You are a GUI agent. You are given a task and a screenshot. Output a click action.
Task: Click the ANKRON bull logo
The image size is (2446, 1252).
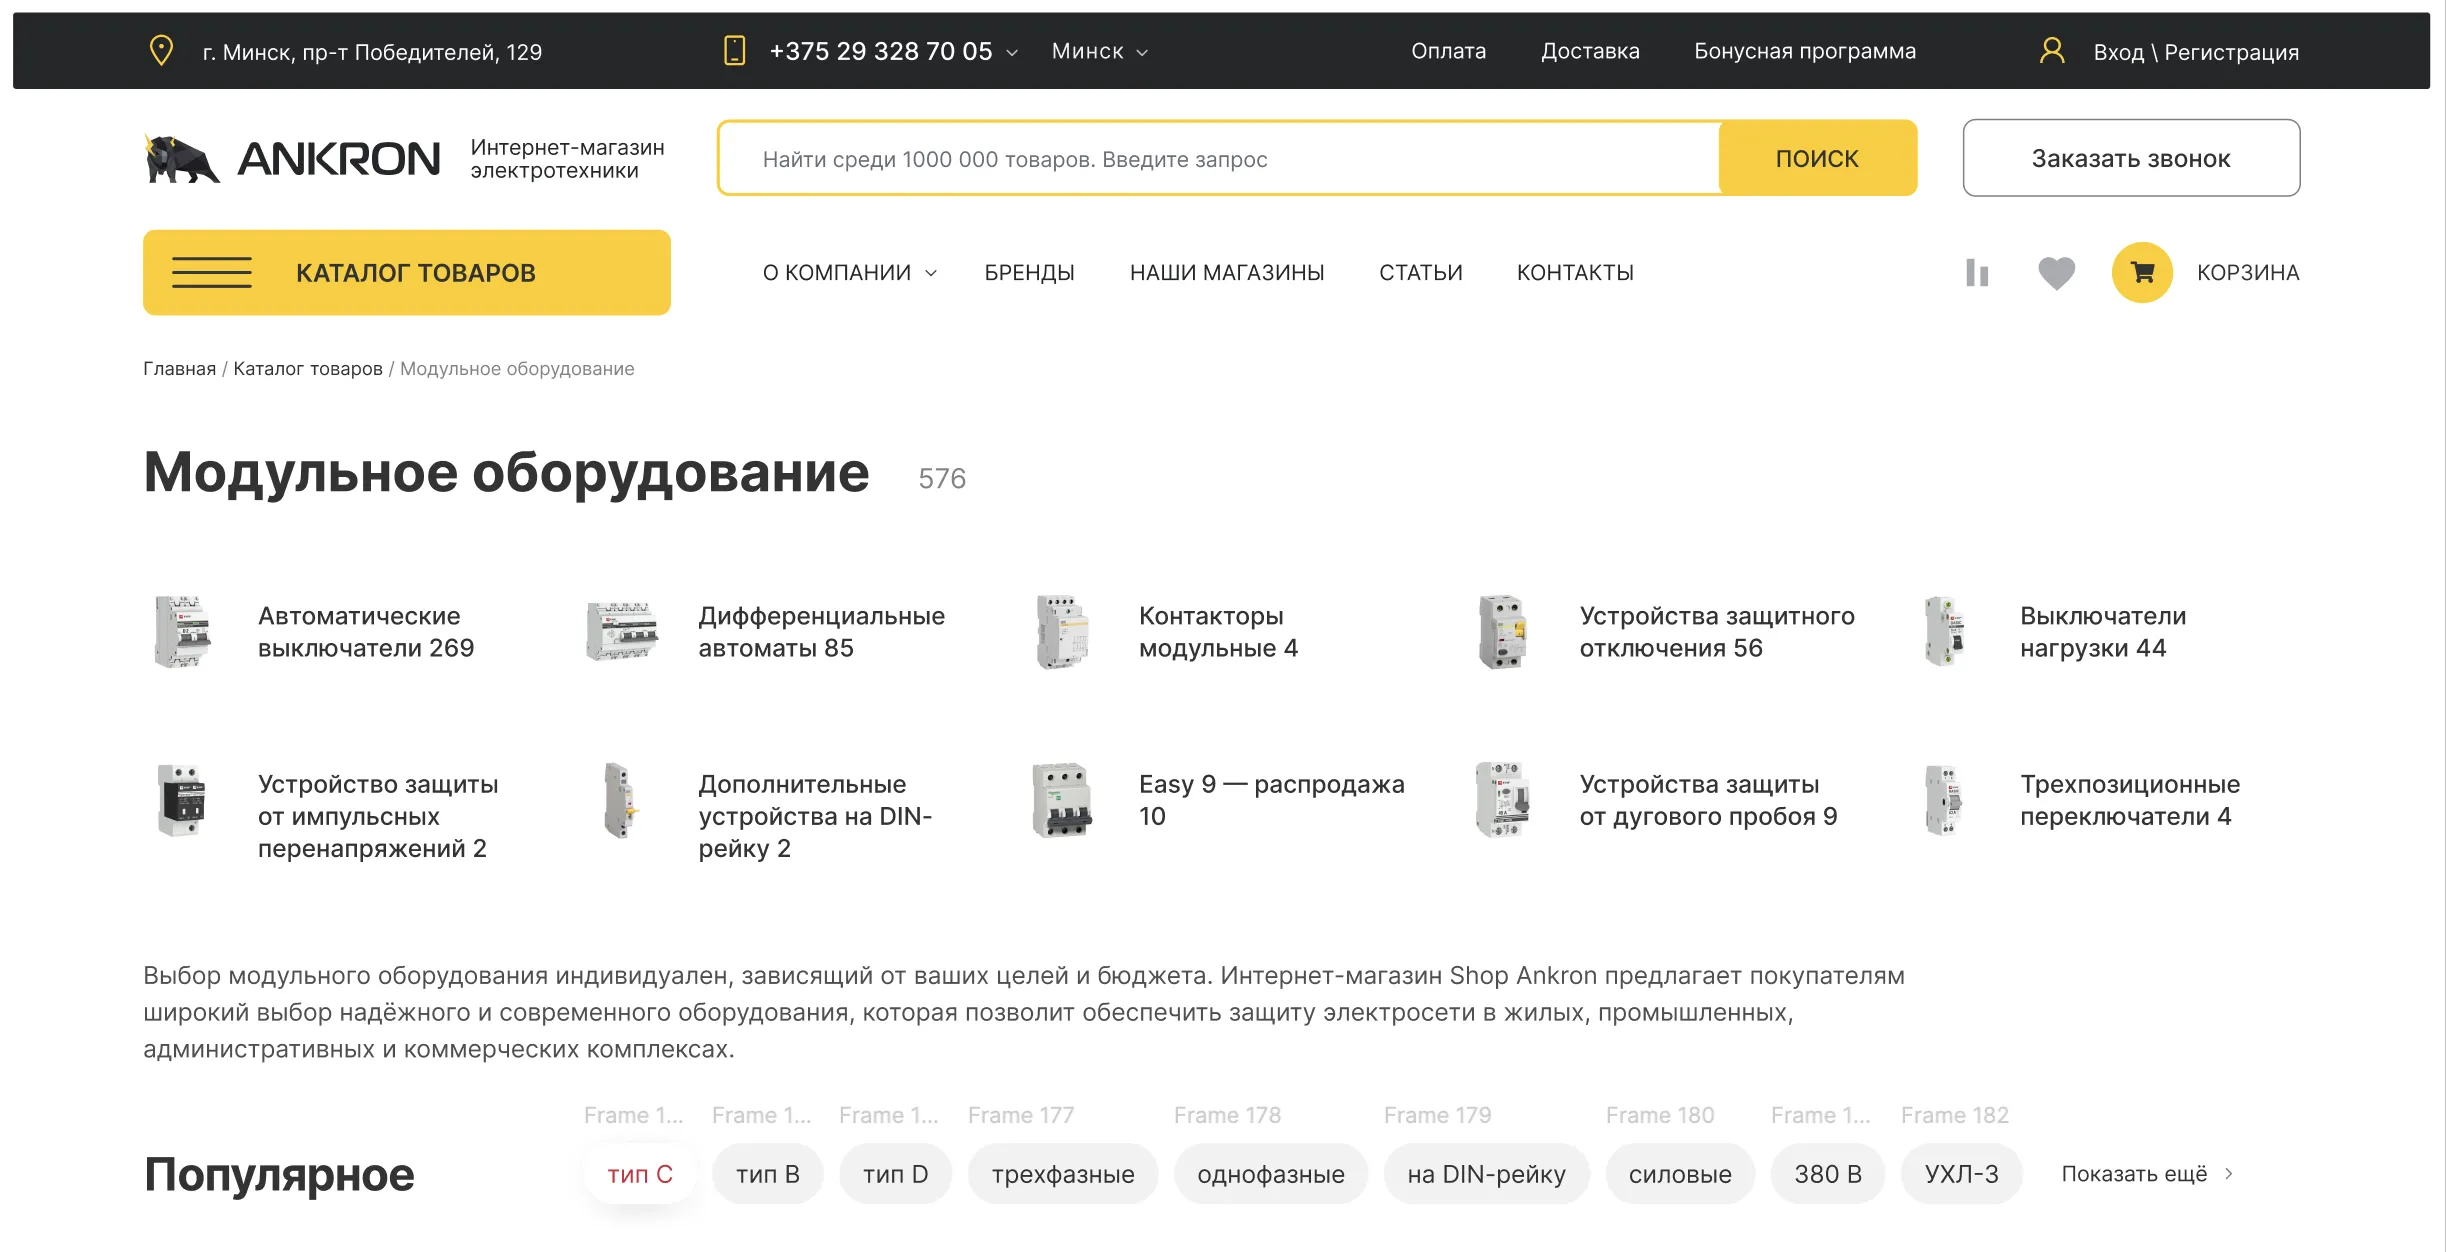[x=181, y=159]
